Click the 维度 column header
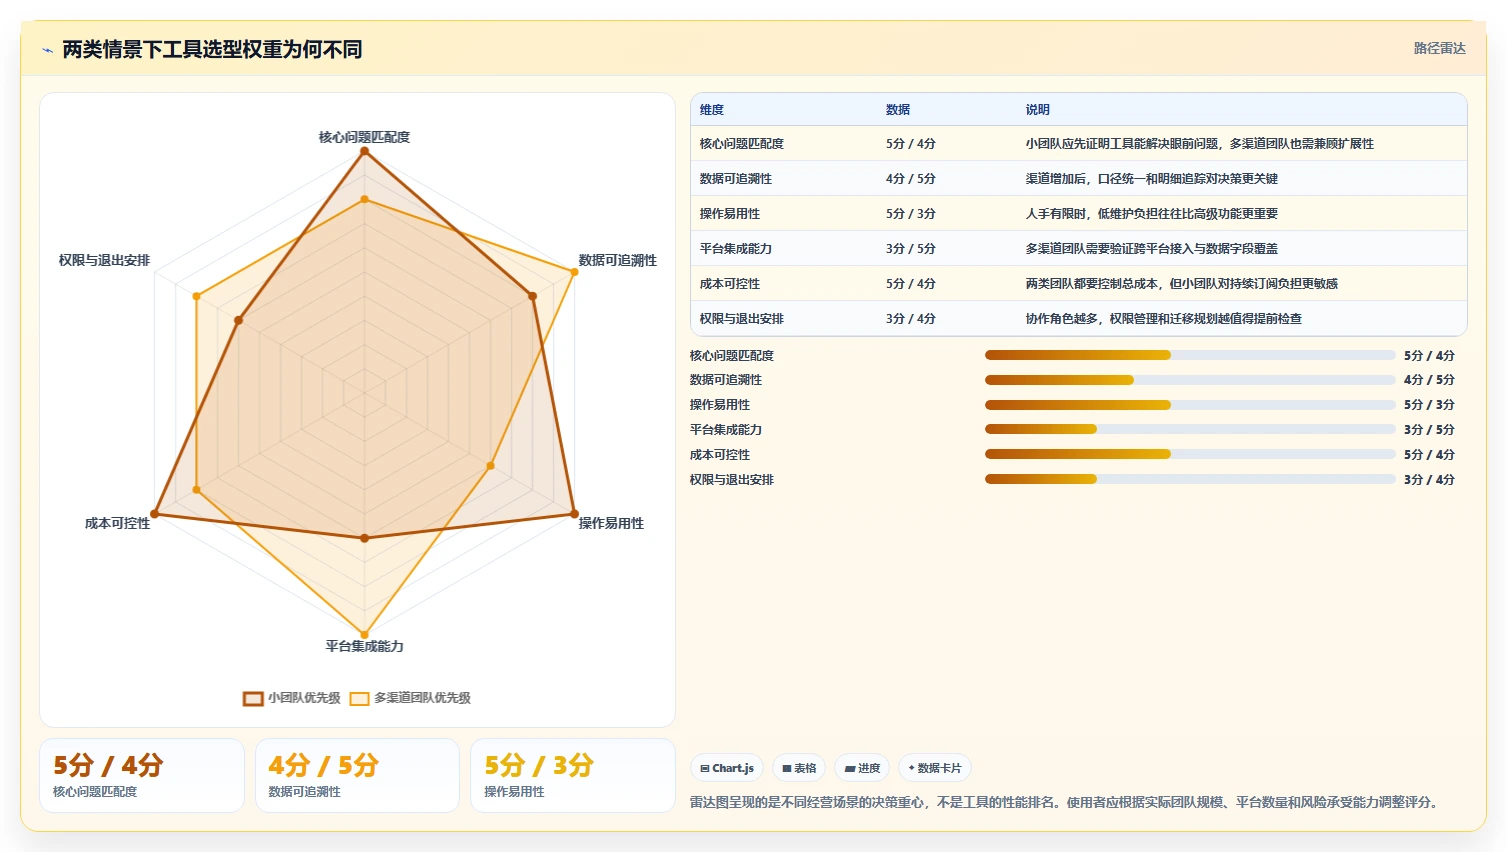 coord(712,110)
